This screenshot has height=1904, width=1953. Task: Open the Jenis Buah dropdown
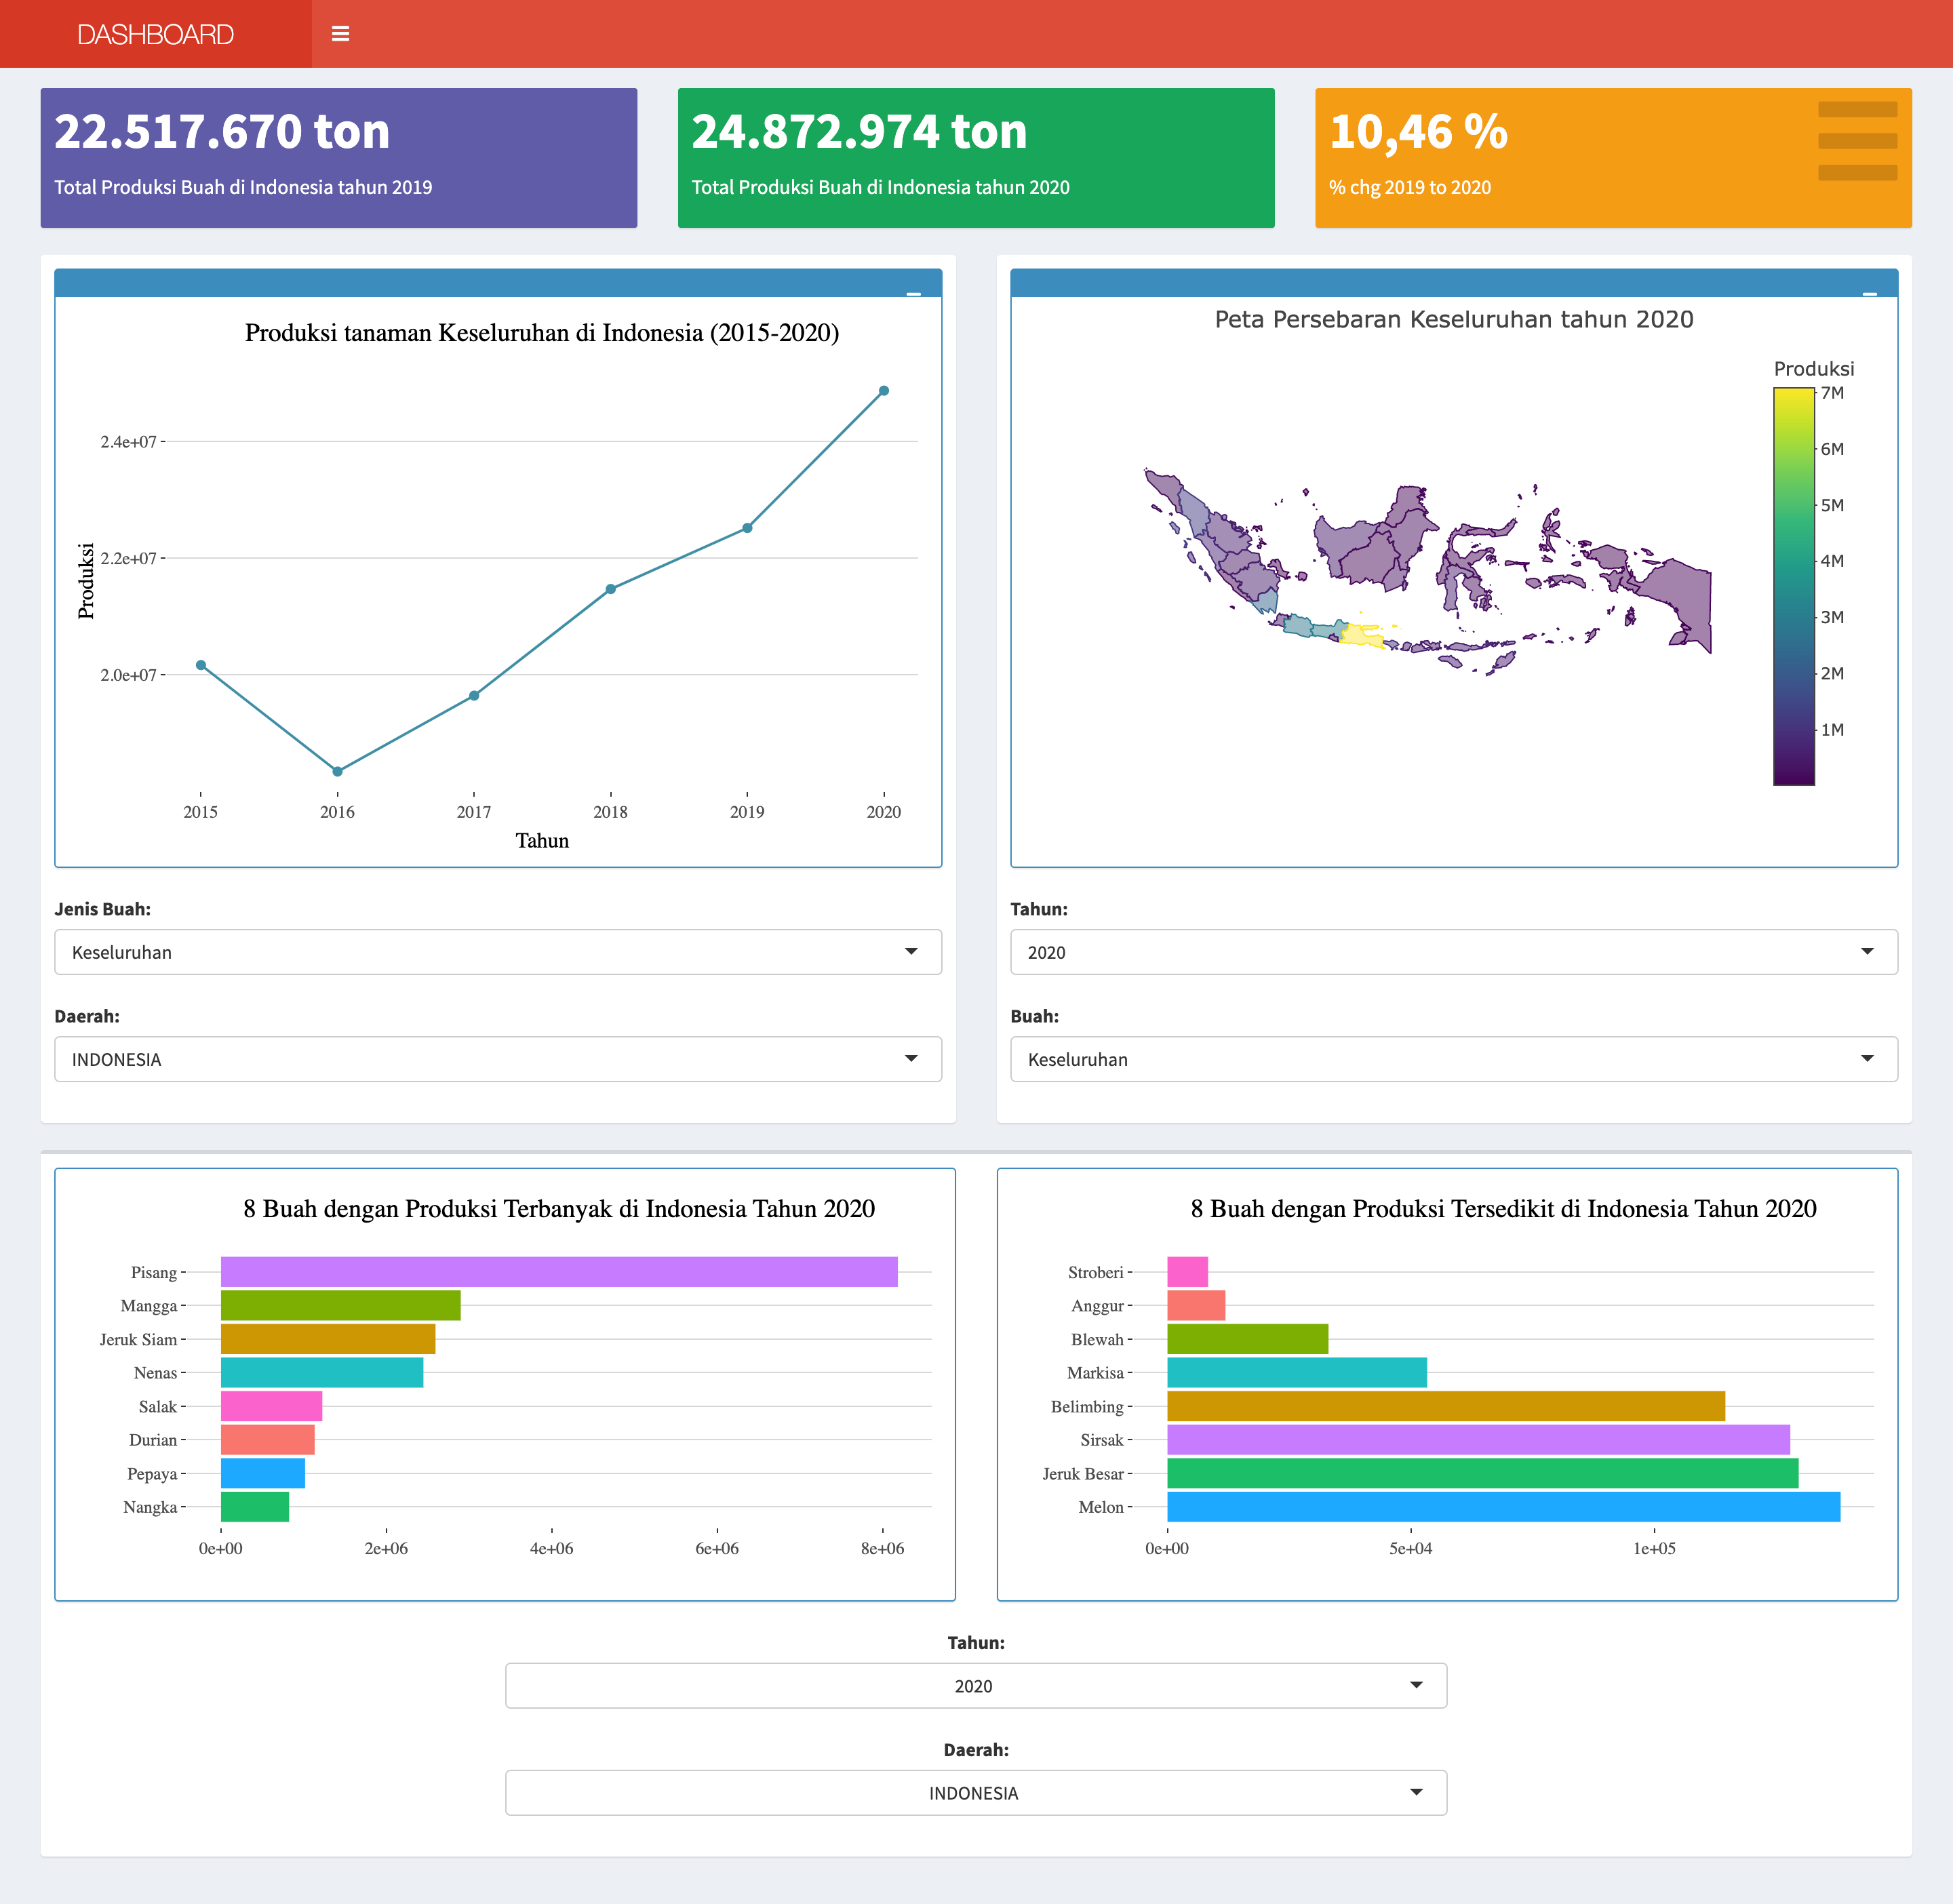(x=498, y=952)
